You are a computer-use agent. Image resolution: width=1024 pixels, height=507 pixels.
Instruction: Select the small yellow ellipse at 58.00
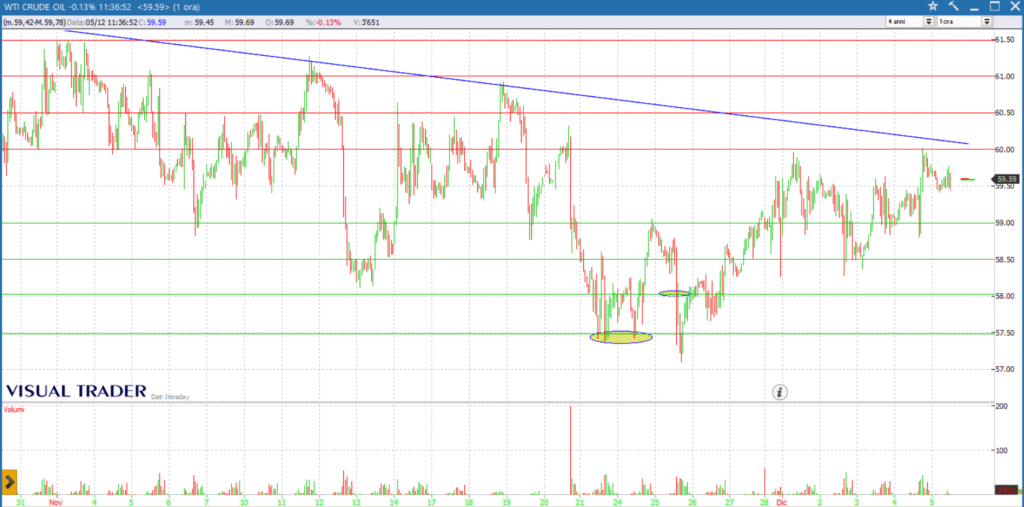coord(674,293)
